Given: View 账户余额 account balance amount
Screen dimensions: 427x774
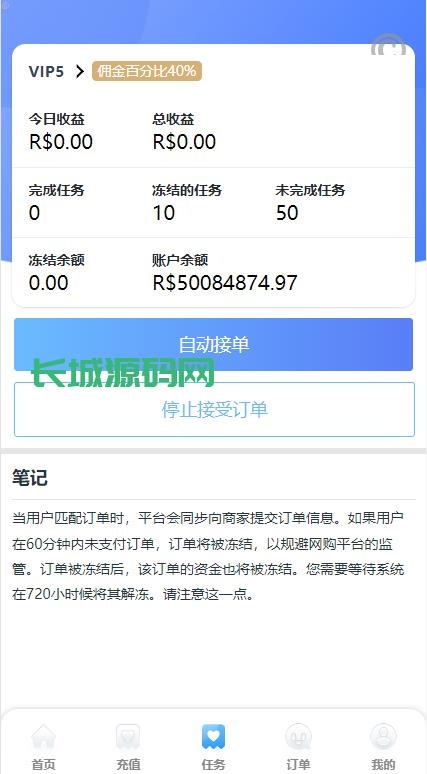Looking at the screenshot, I should pos(225,283).
